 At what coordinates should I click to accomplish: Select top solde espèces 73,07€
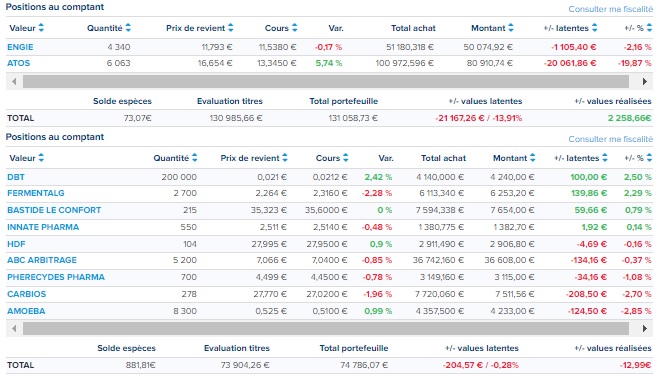coord(137,118)
